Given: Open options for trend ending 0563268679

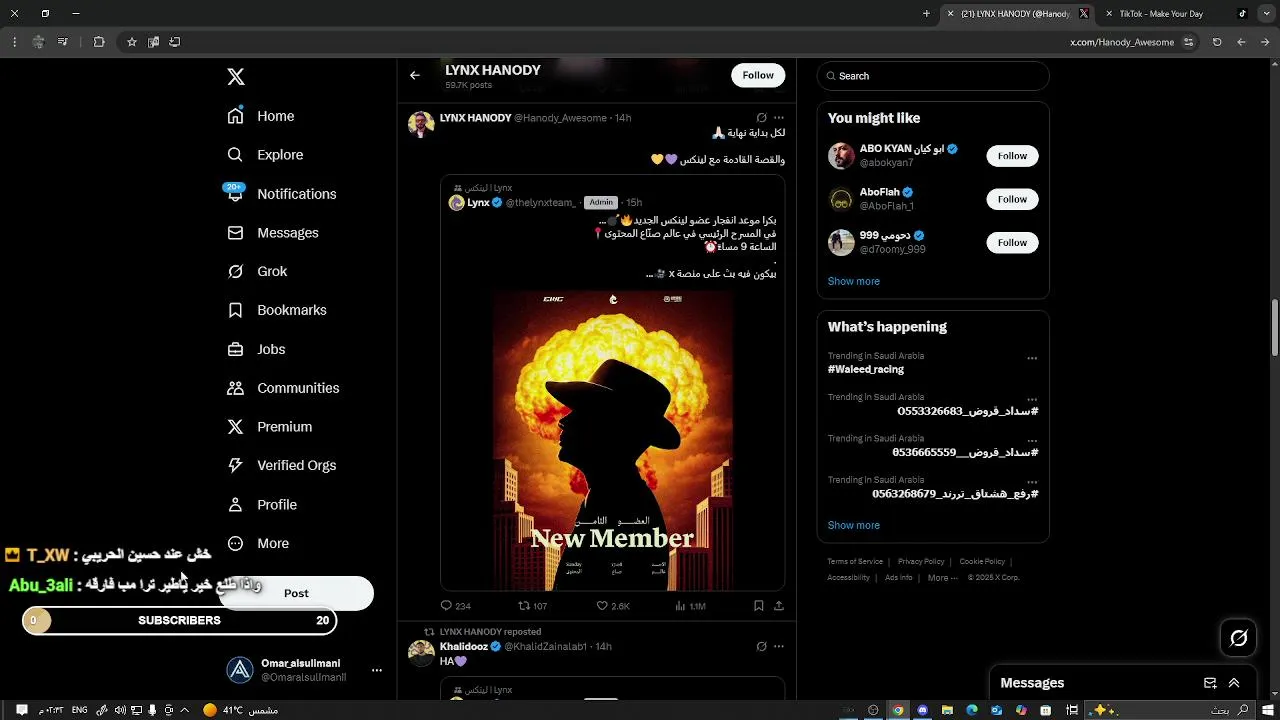Looking at the screenshot, I should (x=1032, y=482).
